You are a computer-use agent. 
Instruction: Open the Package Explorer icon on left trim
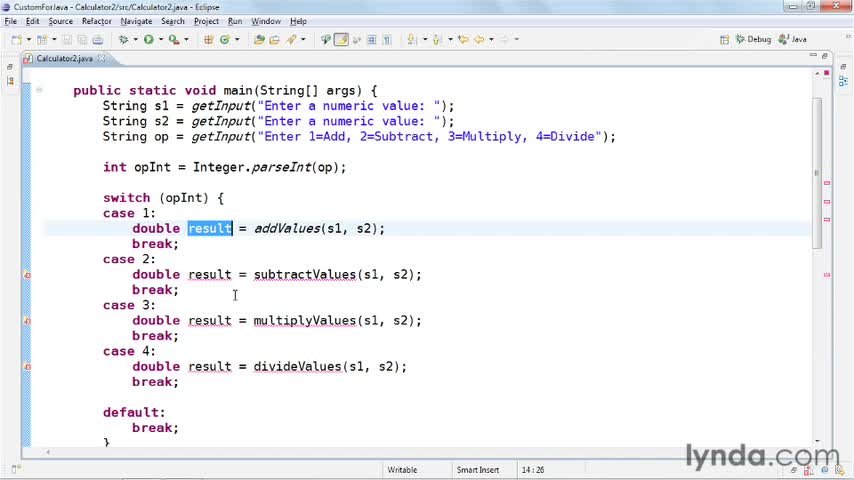[x=10, y=81]
